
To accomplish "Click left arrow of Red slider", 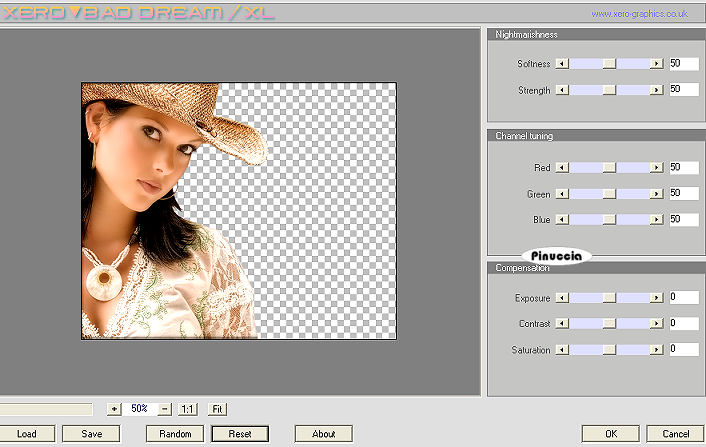I will 561,167.
